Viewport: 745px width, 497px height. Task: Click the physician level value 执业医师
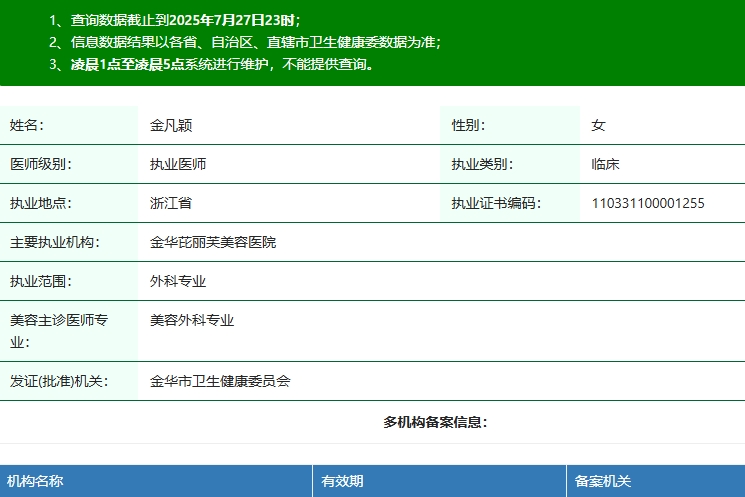(178, 164)
